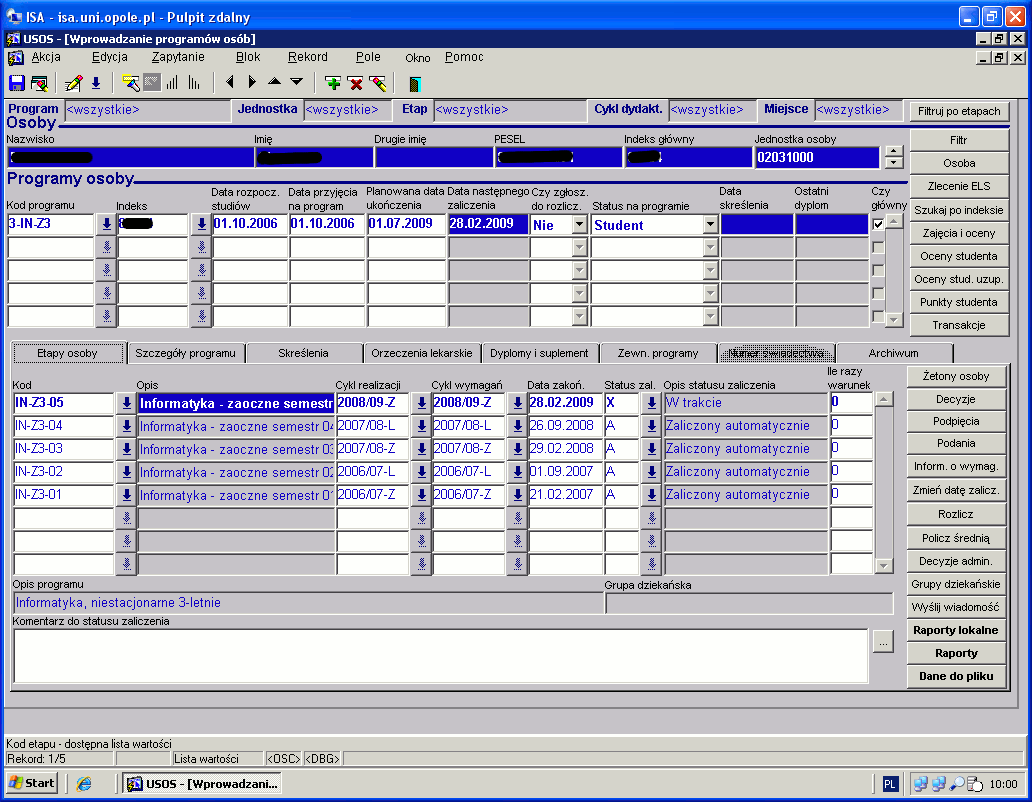Open the Akcja menu
Image resolution: width=1032 pixels, height=802 pixels.
(x=46, y=57)
